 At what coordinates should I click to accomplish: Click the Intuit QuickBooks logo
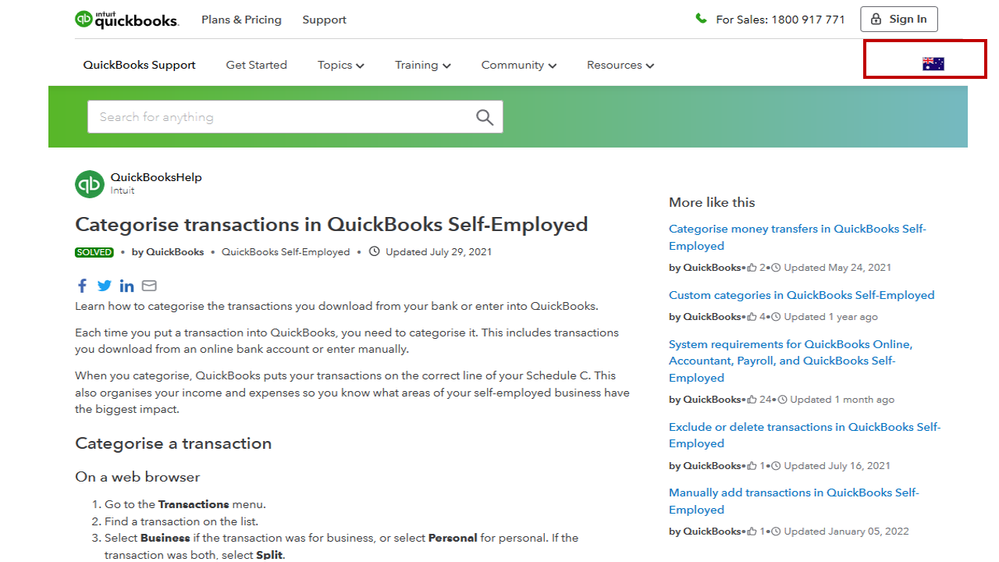[x=127, y=19]
